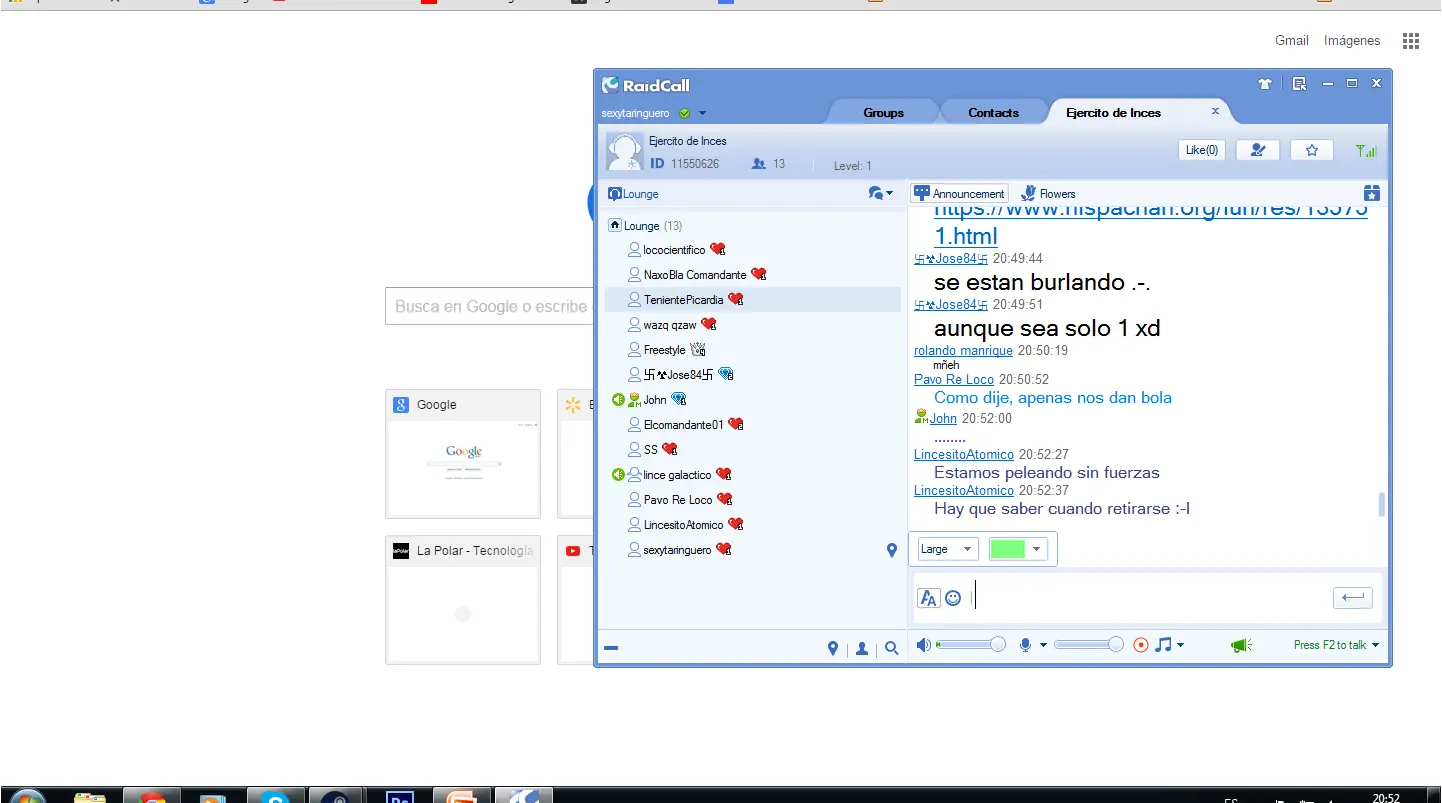This screenshot has width=1442, height=803.
Task: Send message with the enter arrow button
Action: point(1353,598)
